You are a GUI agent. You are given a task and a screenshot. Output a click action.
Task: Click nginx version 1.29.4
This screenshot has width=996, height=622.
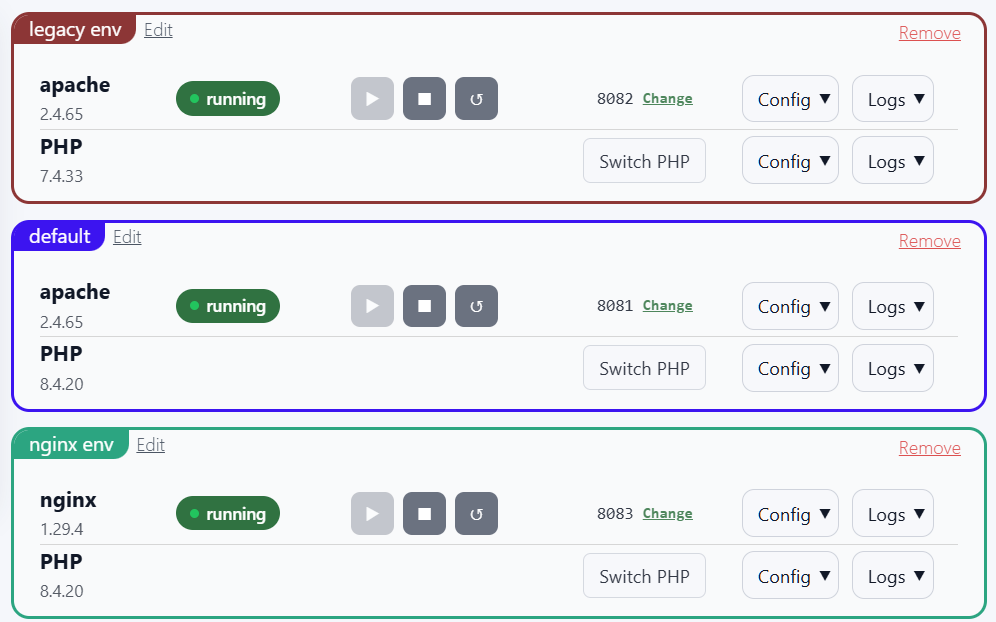pyautogui.click(x=62, y=529)
